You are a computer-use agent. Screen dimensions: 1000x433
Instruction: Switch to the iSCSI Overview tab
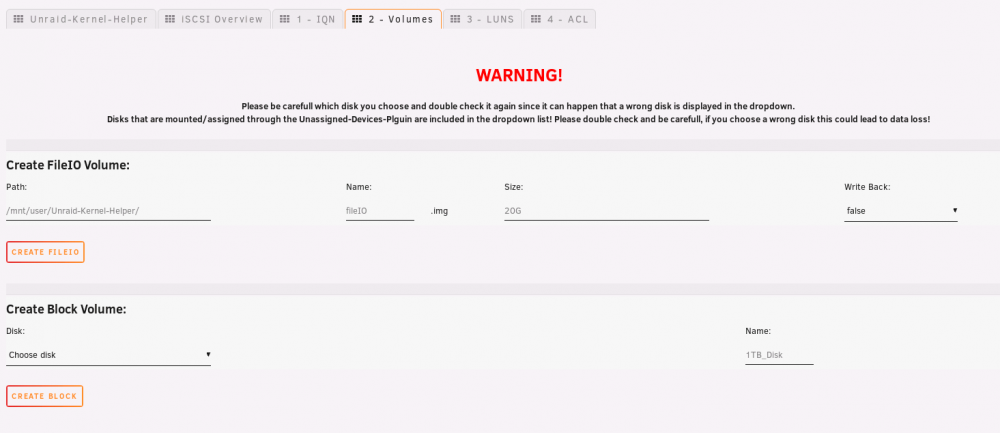214,19
